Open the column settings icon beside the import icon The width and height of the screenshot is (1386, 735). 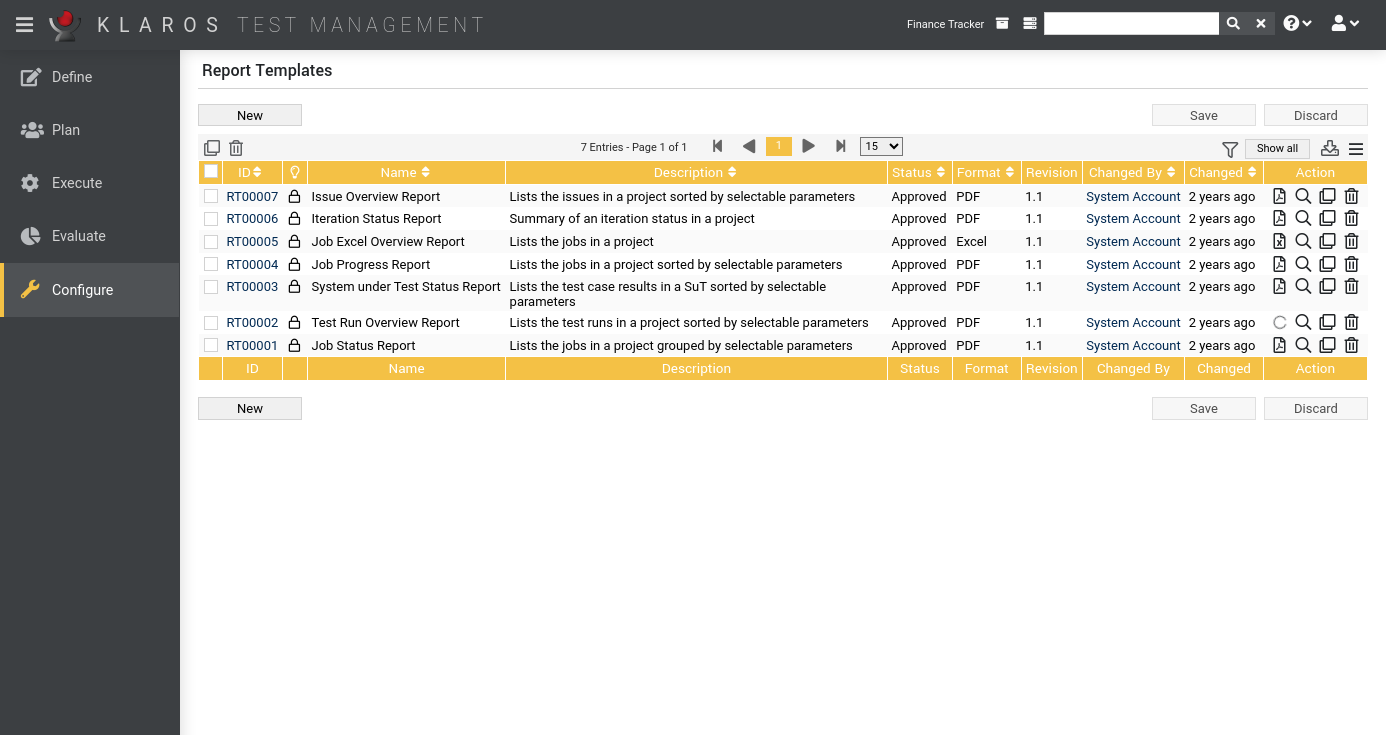pos(1355,148)
